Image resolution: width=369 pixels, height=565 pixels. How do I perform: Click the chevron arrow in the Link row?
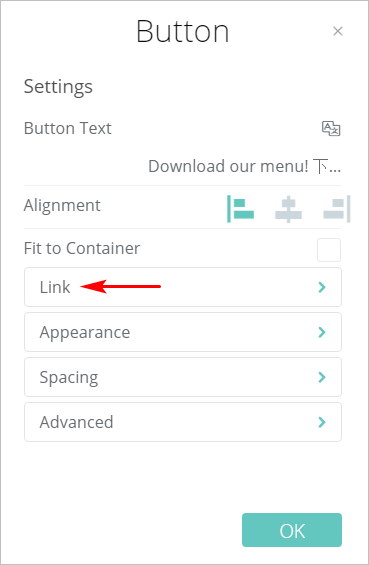(x=322, y=287)
